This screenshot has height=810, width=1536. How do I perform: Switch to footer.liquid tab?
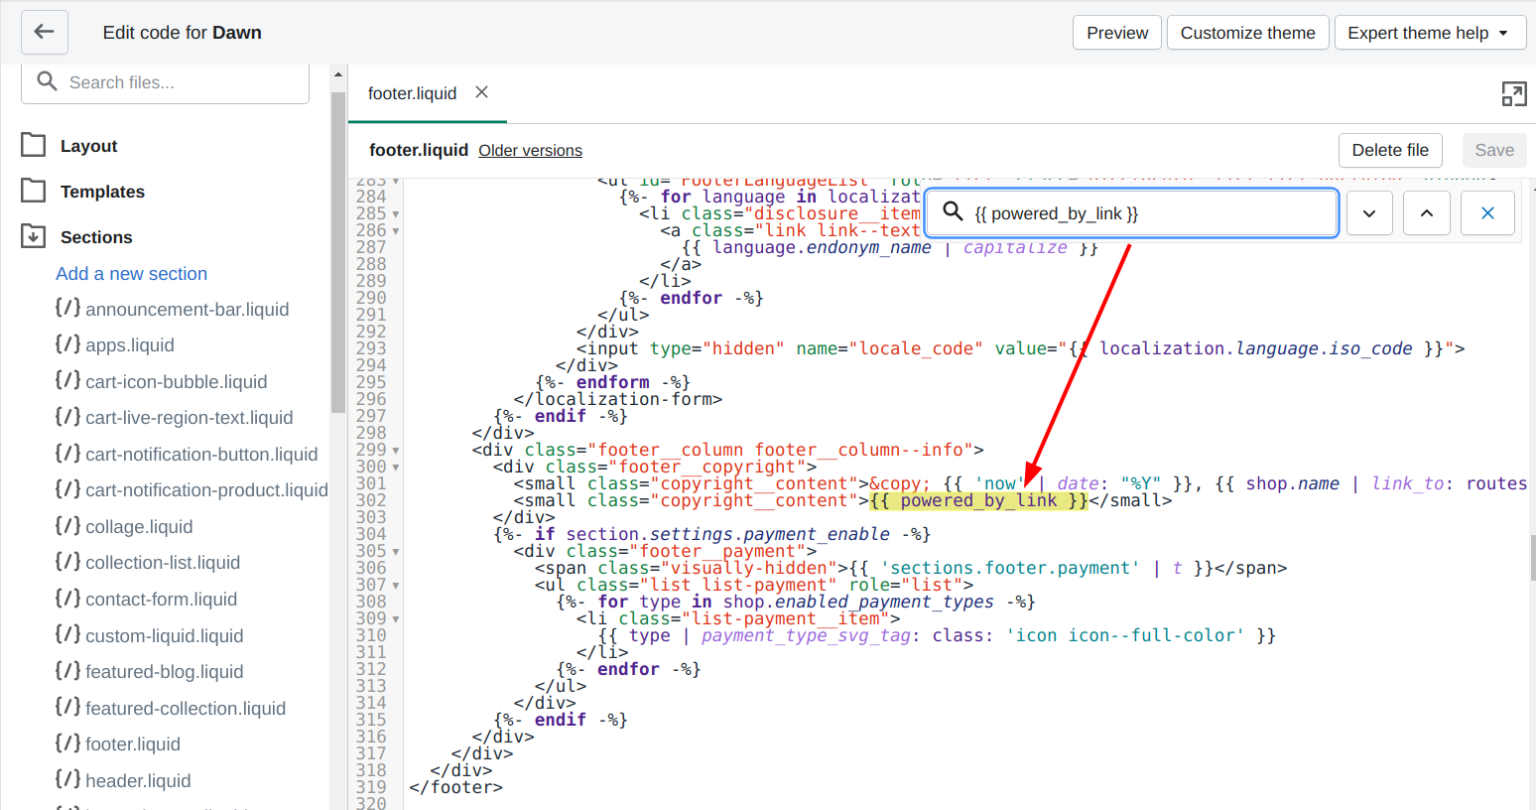pos(411,93)
